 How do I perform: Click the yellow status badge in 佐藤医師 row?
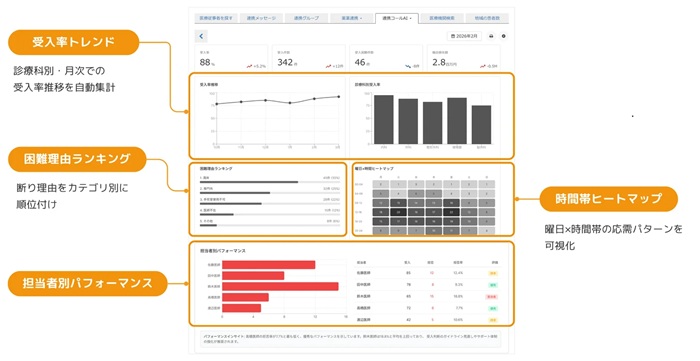(493, 273)
